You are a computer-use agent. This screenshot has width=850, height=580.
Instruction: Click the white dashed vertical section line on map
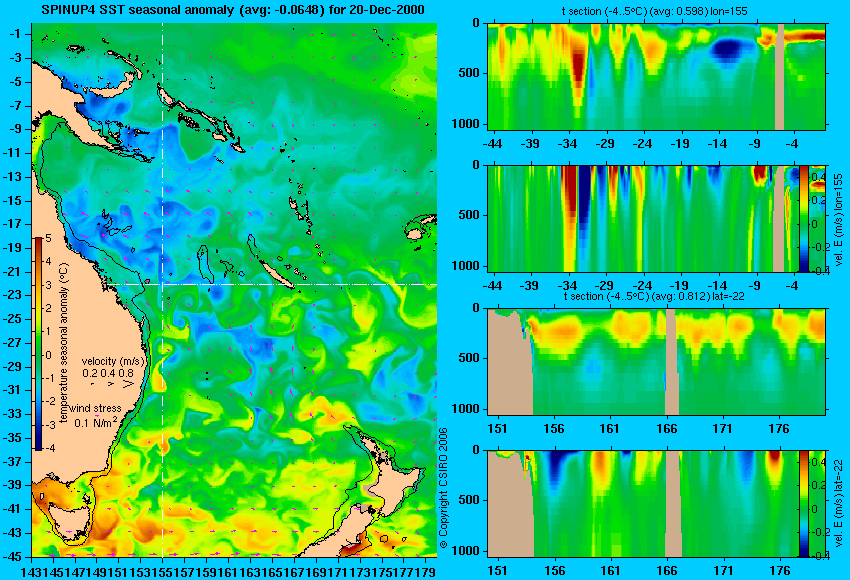pos(163,290)
